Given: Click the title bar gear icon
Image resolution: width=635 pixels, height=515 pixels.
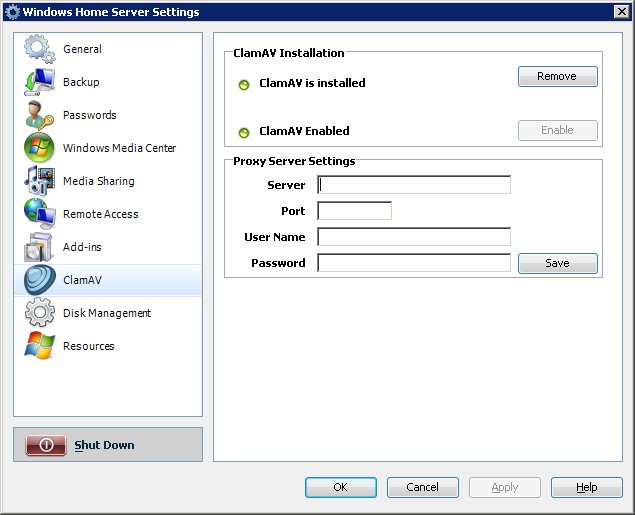Looking at the screenshot, I should pos(12,12).
